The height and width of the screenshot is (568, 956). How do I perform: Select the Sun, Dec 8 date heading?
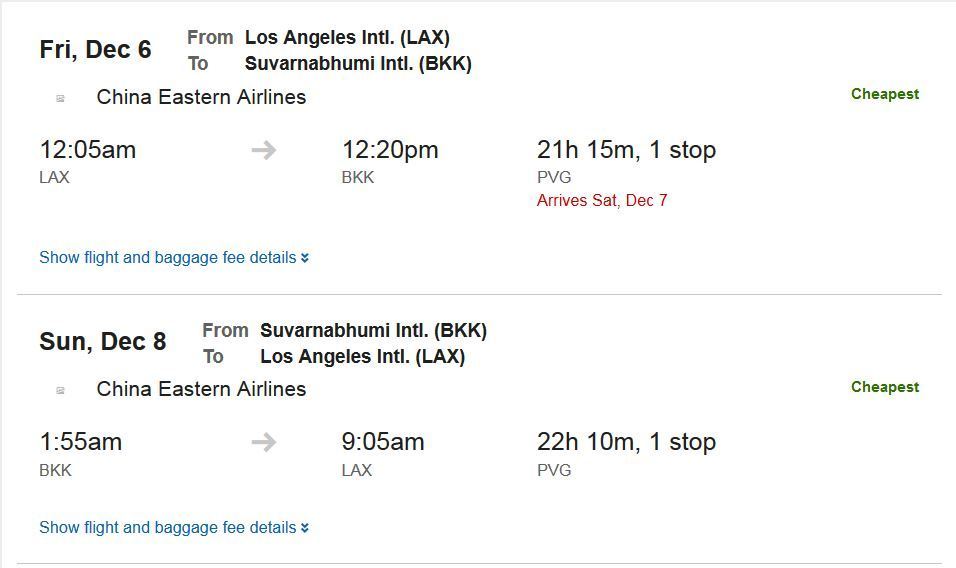coord(102,341)
